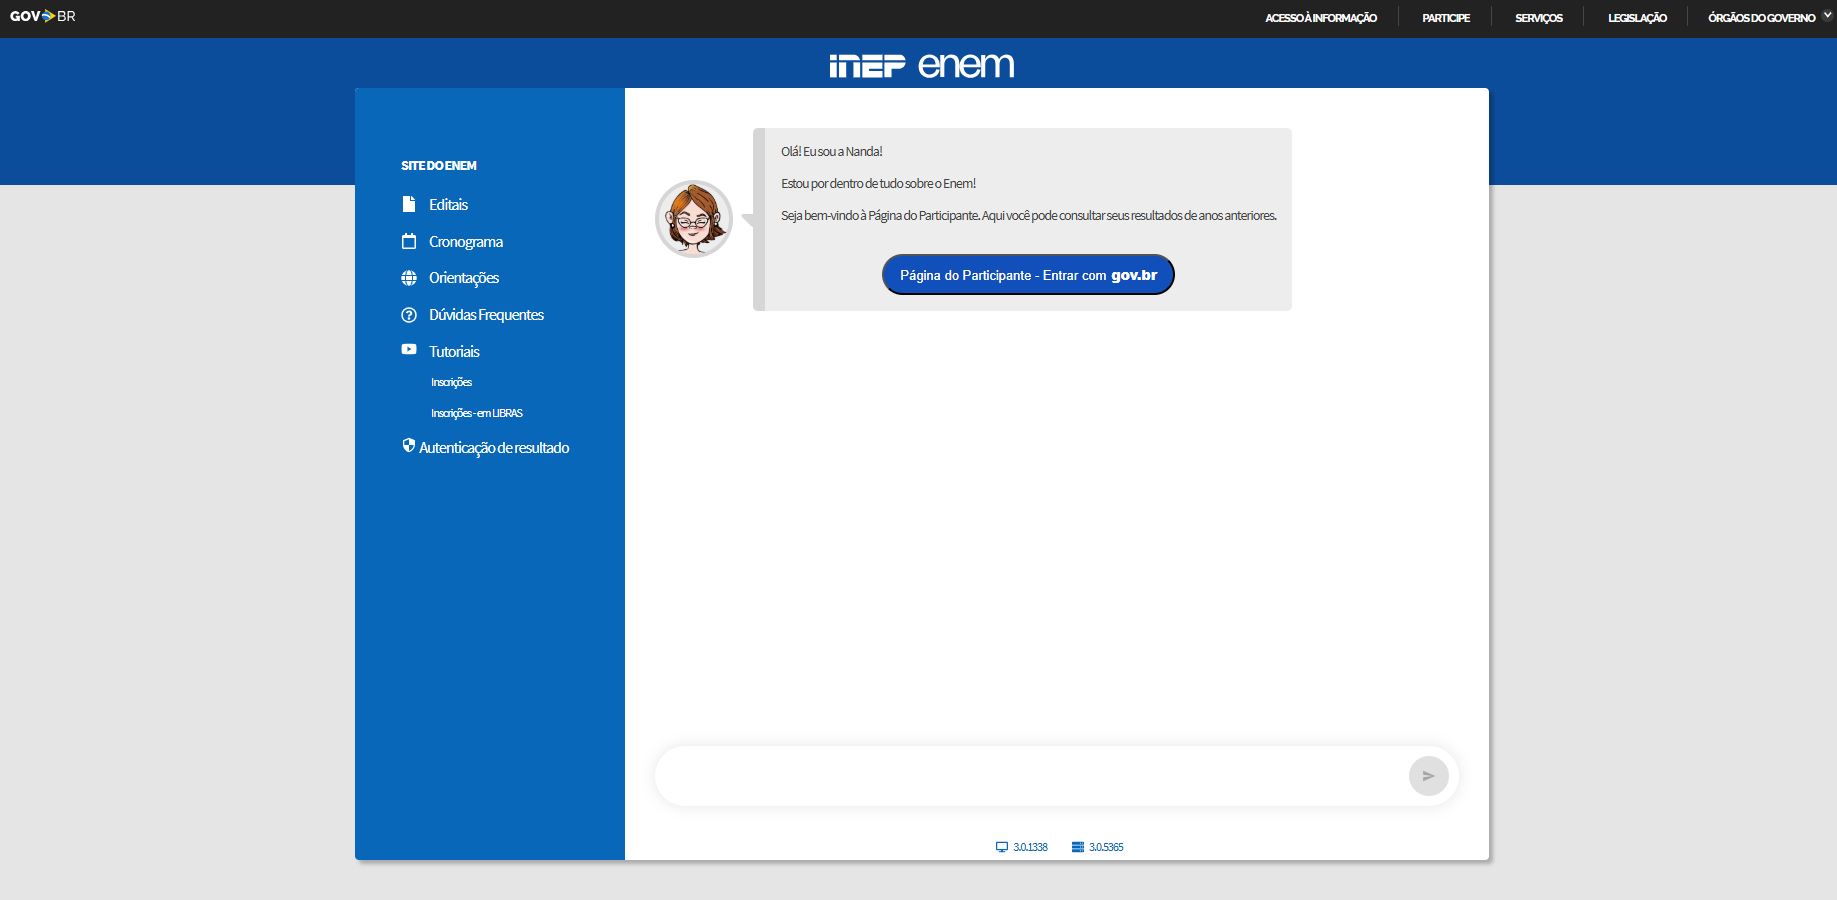Focus the chat message input field
Viewport: 1837px width, 900px height.
coord(1030,776)
